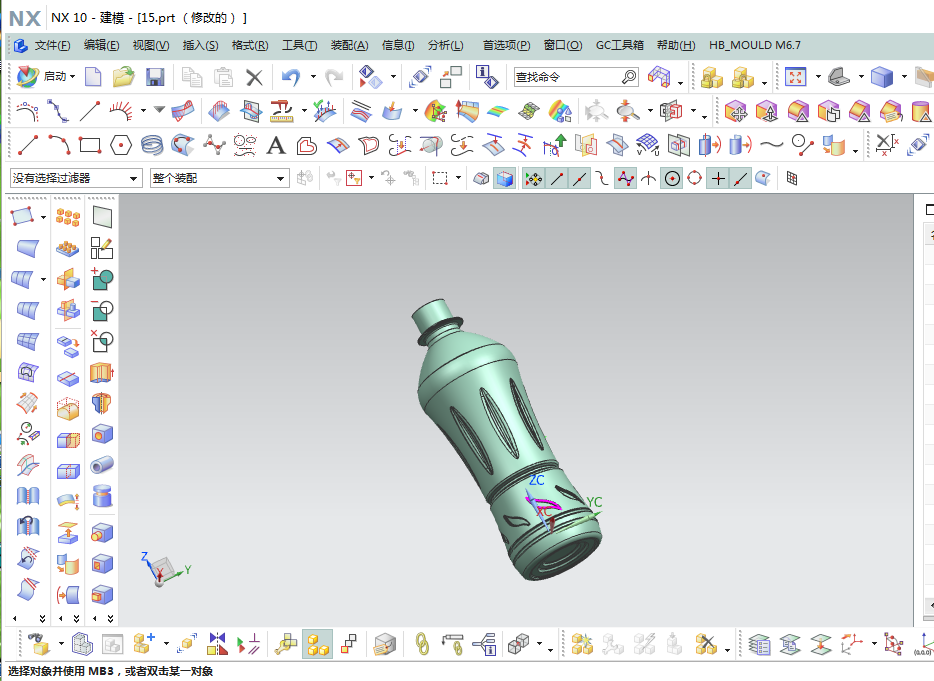This screenshot has height=681, width=934.
Task: Open the 没有选择过滤器 selection filter dropdown
Action: [76, 178]
